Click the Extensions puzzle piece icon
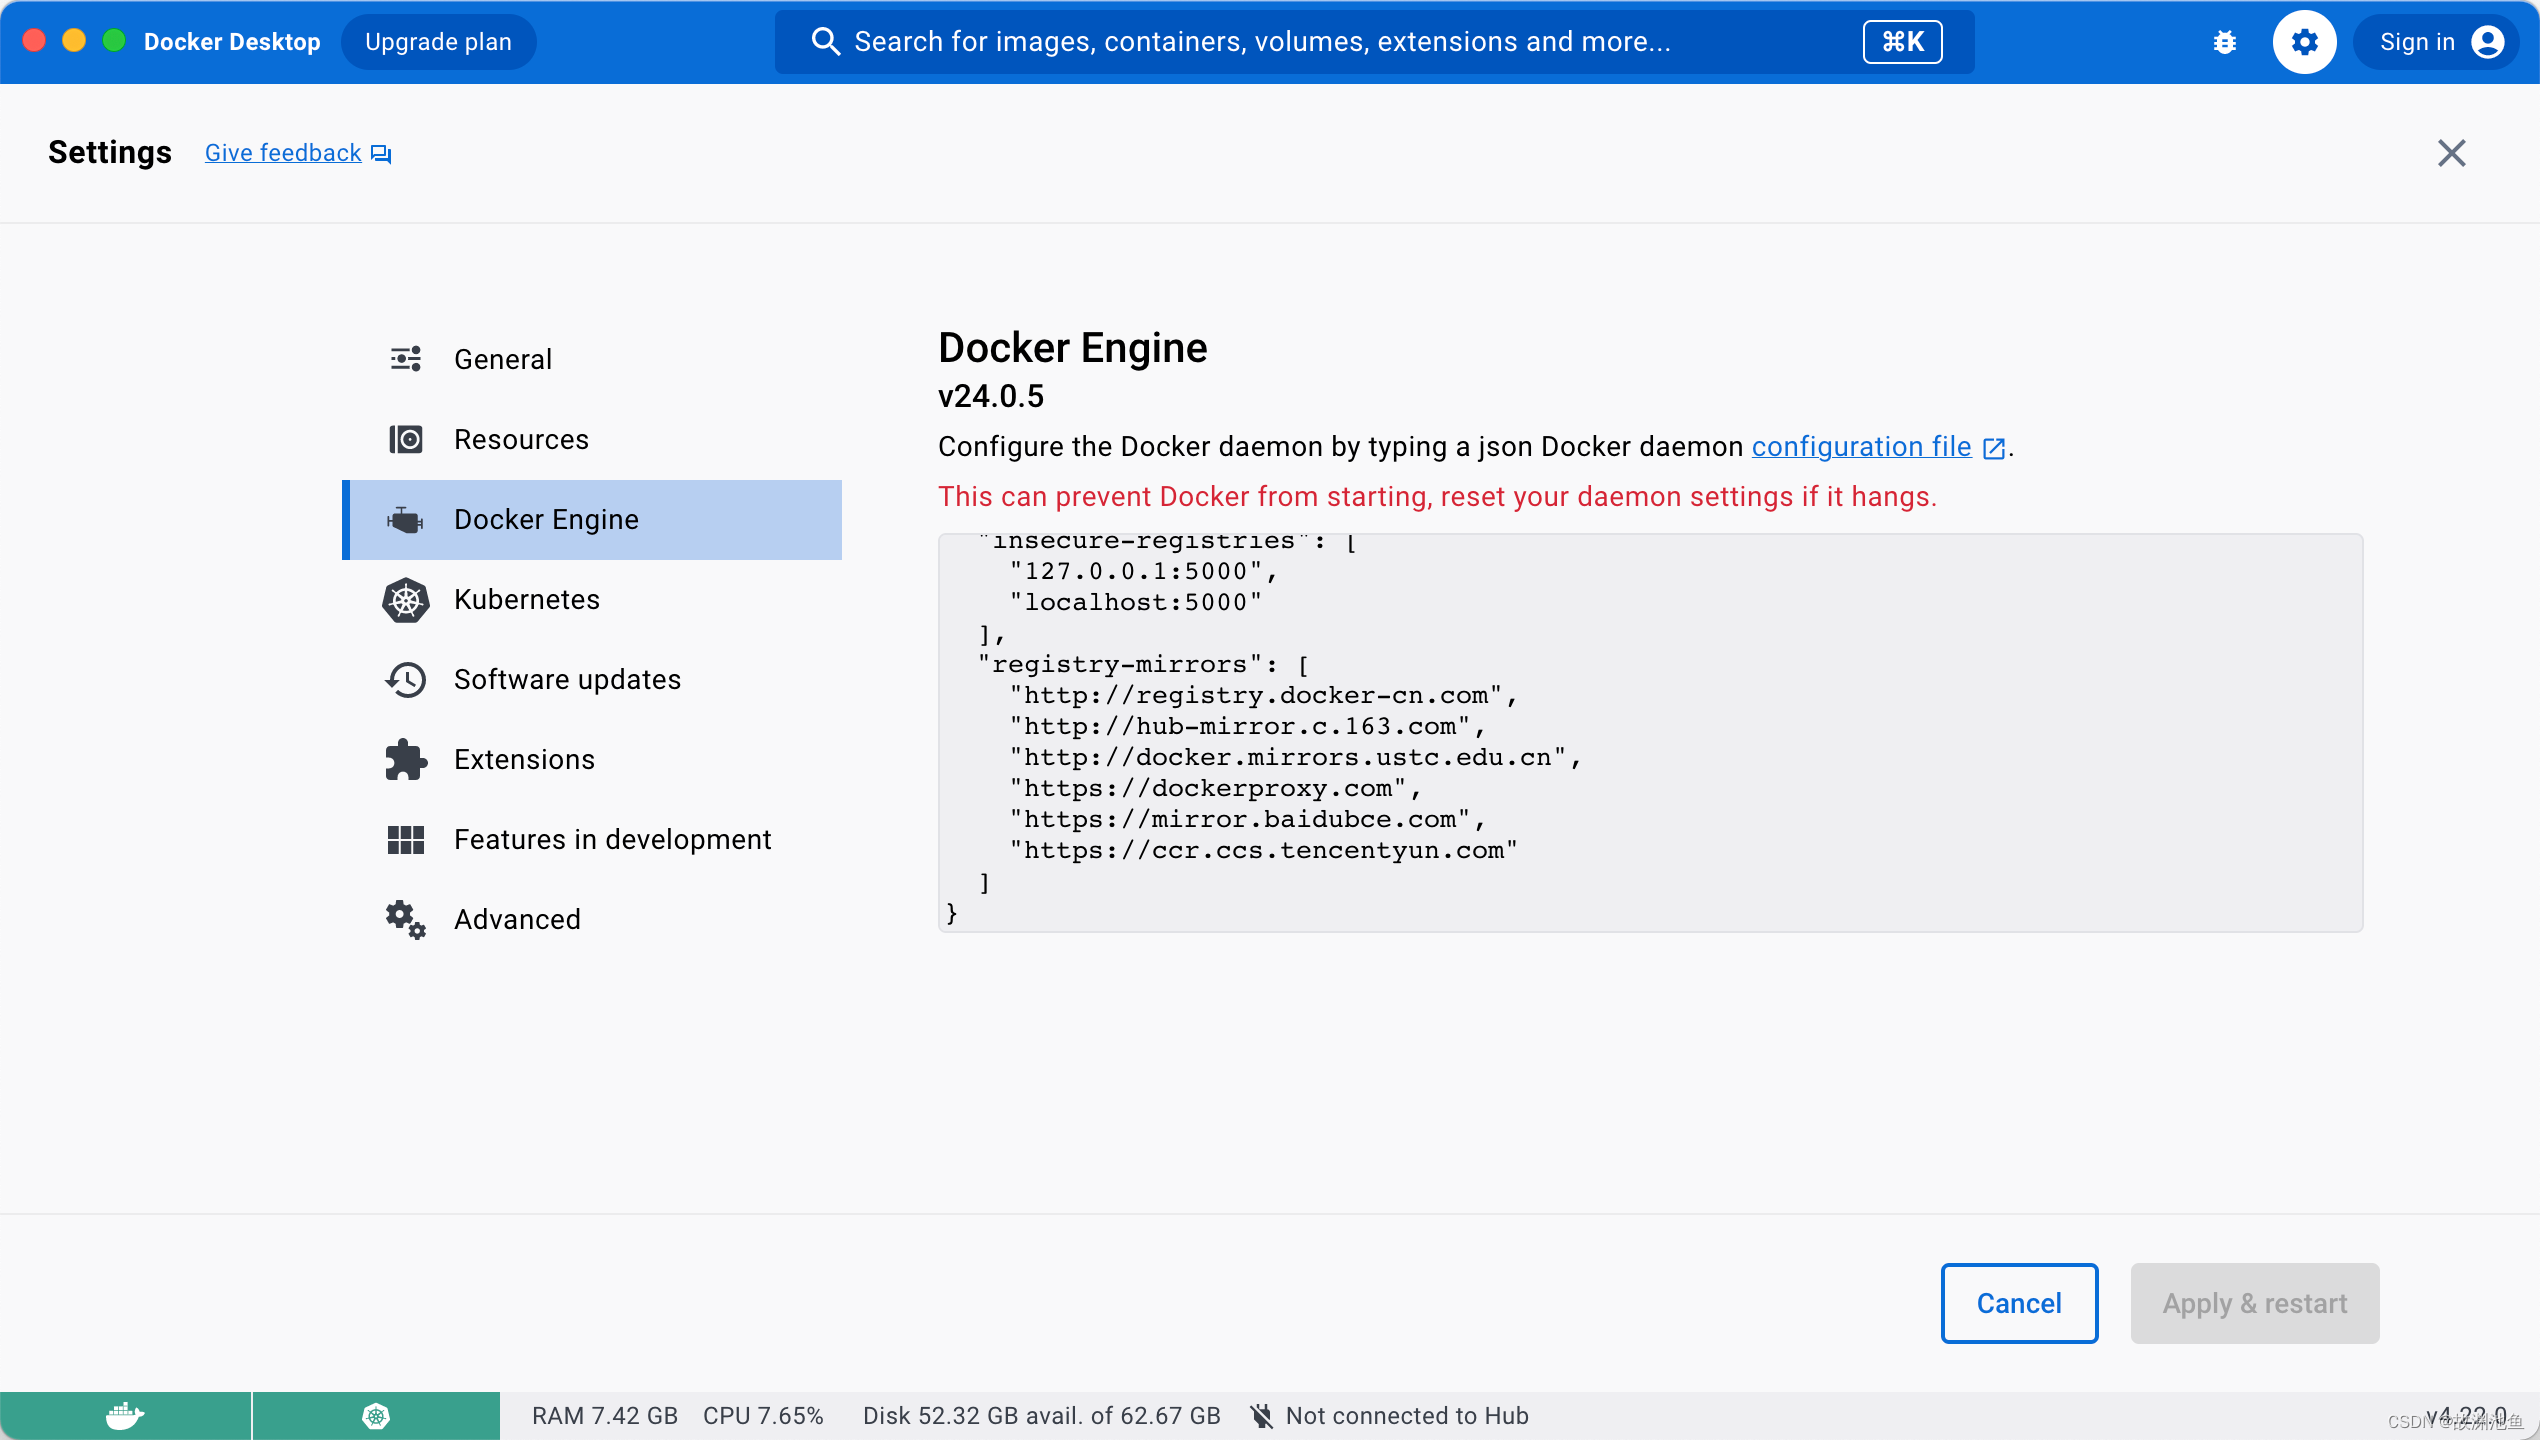Viewport: 2540px width, 1440px height. point(405,760)
